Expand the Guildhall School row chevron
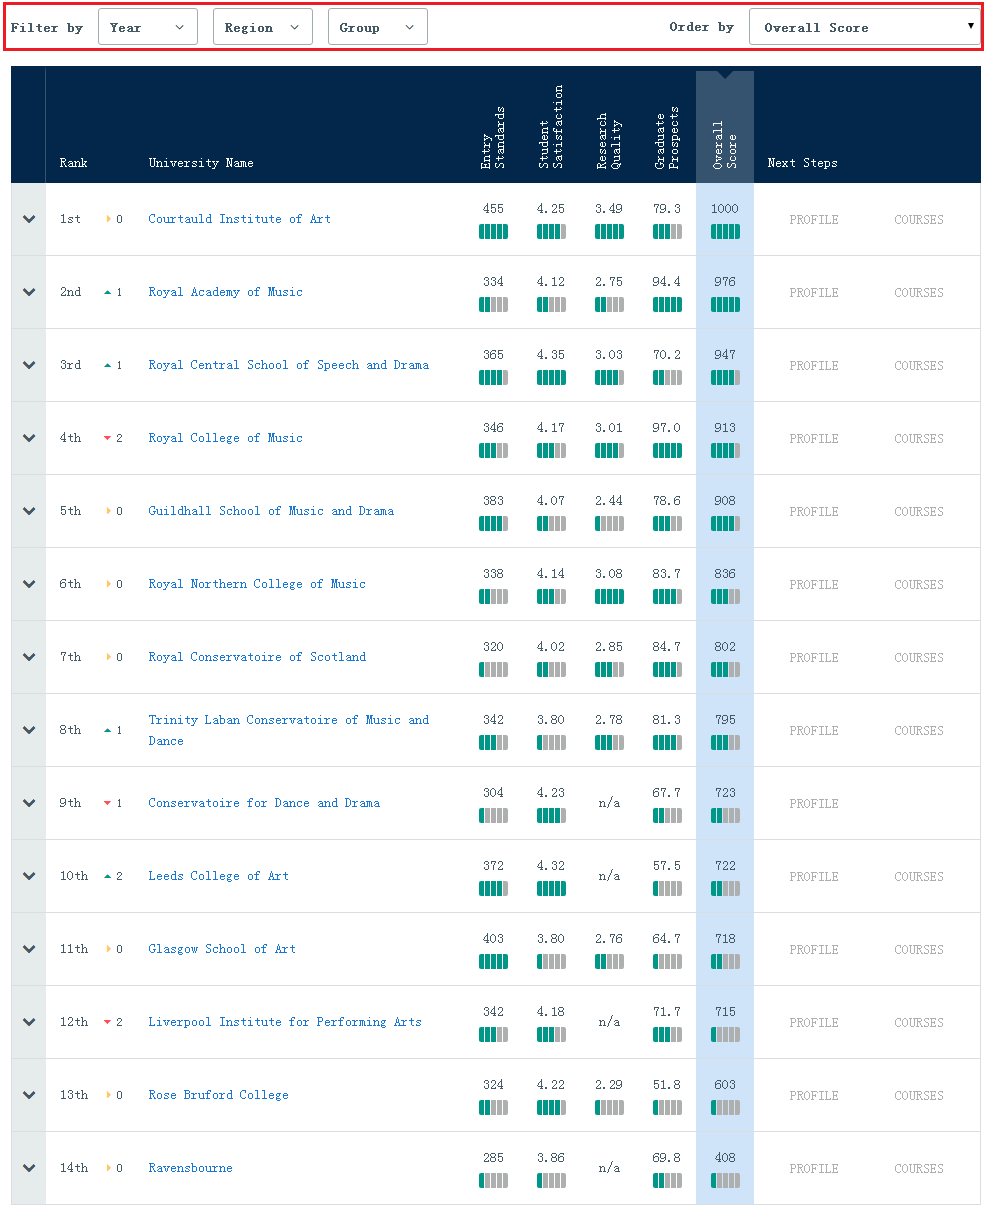The image size is (992, 1214). 29,511
